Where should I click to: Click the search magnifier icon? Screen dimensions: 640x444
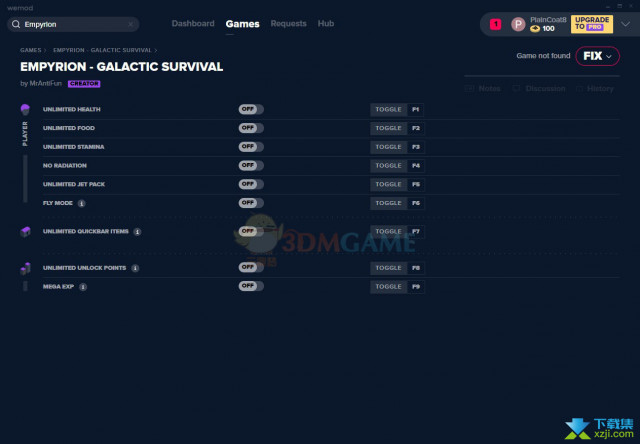tap(16, 24)
